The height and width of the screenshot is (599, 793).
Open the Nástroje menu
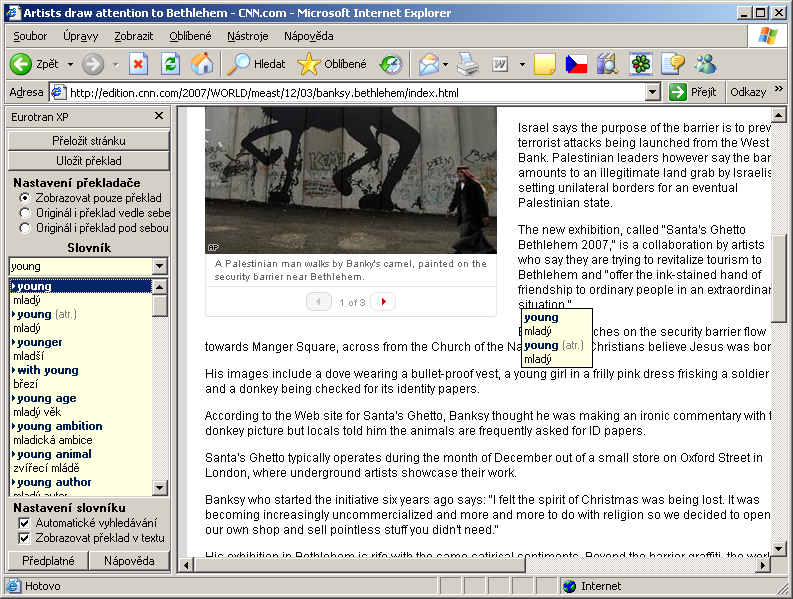(x=247, y=36)
